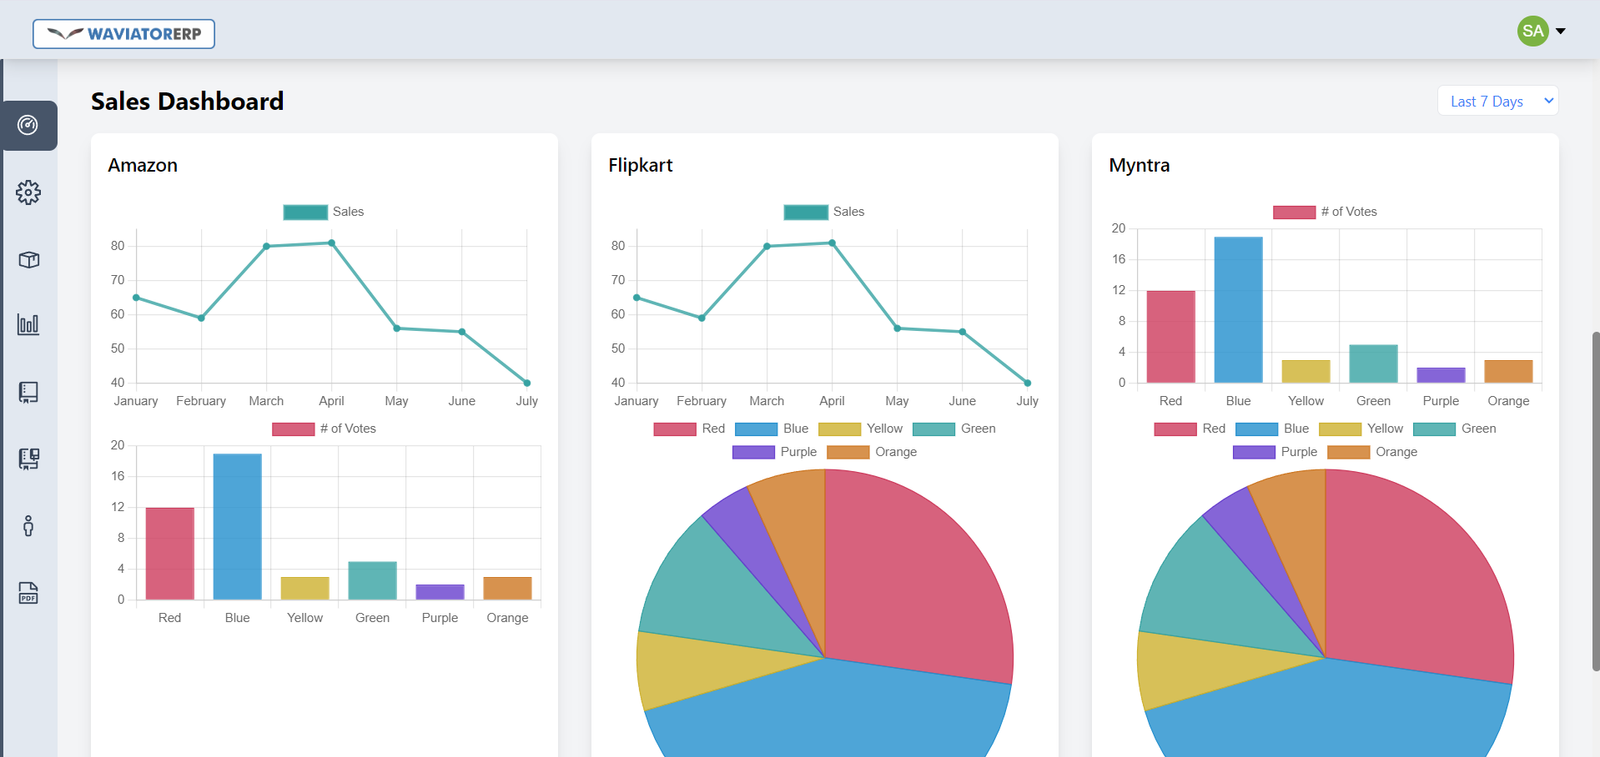Image resolution: width=1600 pixels, height=757 pixels.
Task: Click the July data point in Amazon line chart
Action: (x=527, y=383)
